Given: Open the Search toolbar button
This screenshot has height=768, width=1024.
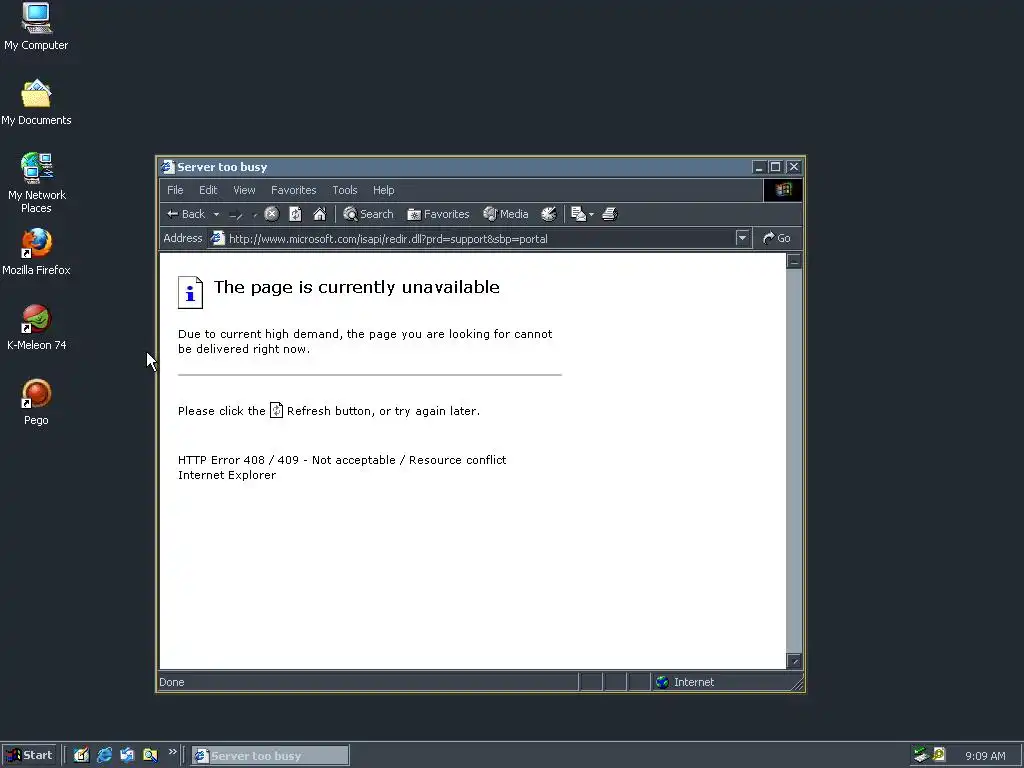Looking at the screenshot, I should (x=368, y=214).
